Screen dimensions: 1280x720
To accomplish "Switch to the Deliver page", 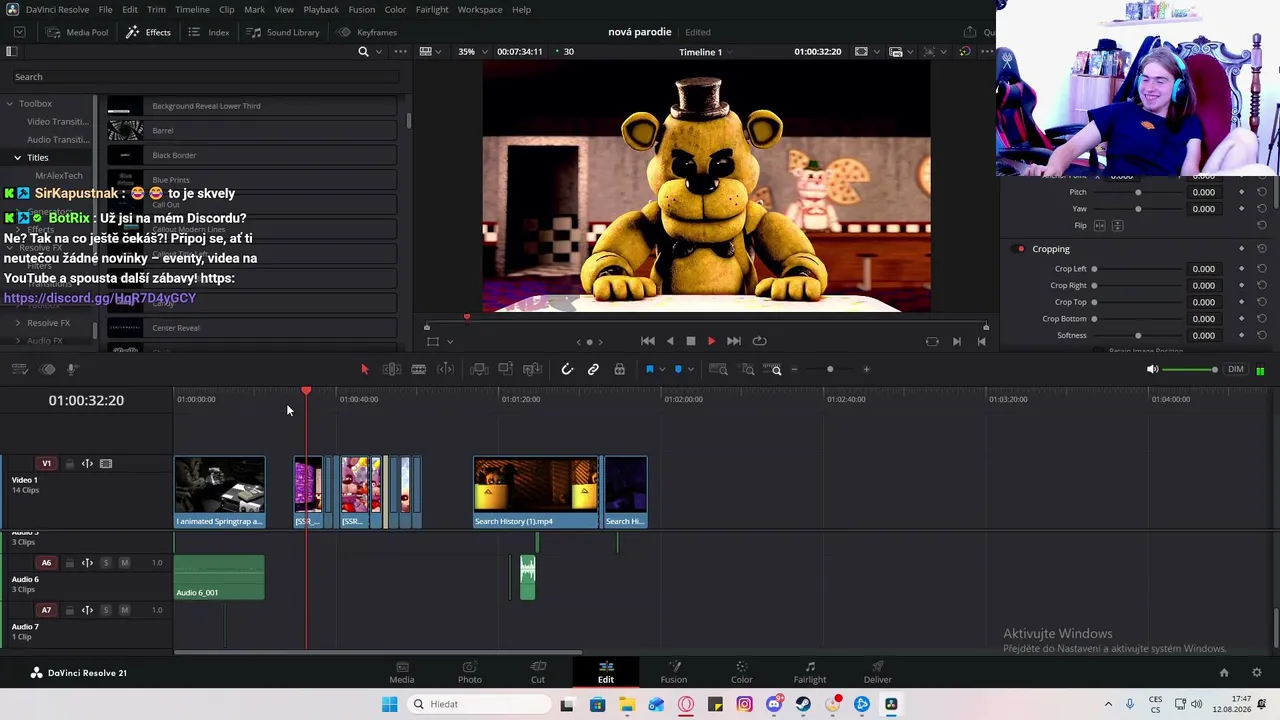I will click(x=878, y=672).
